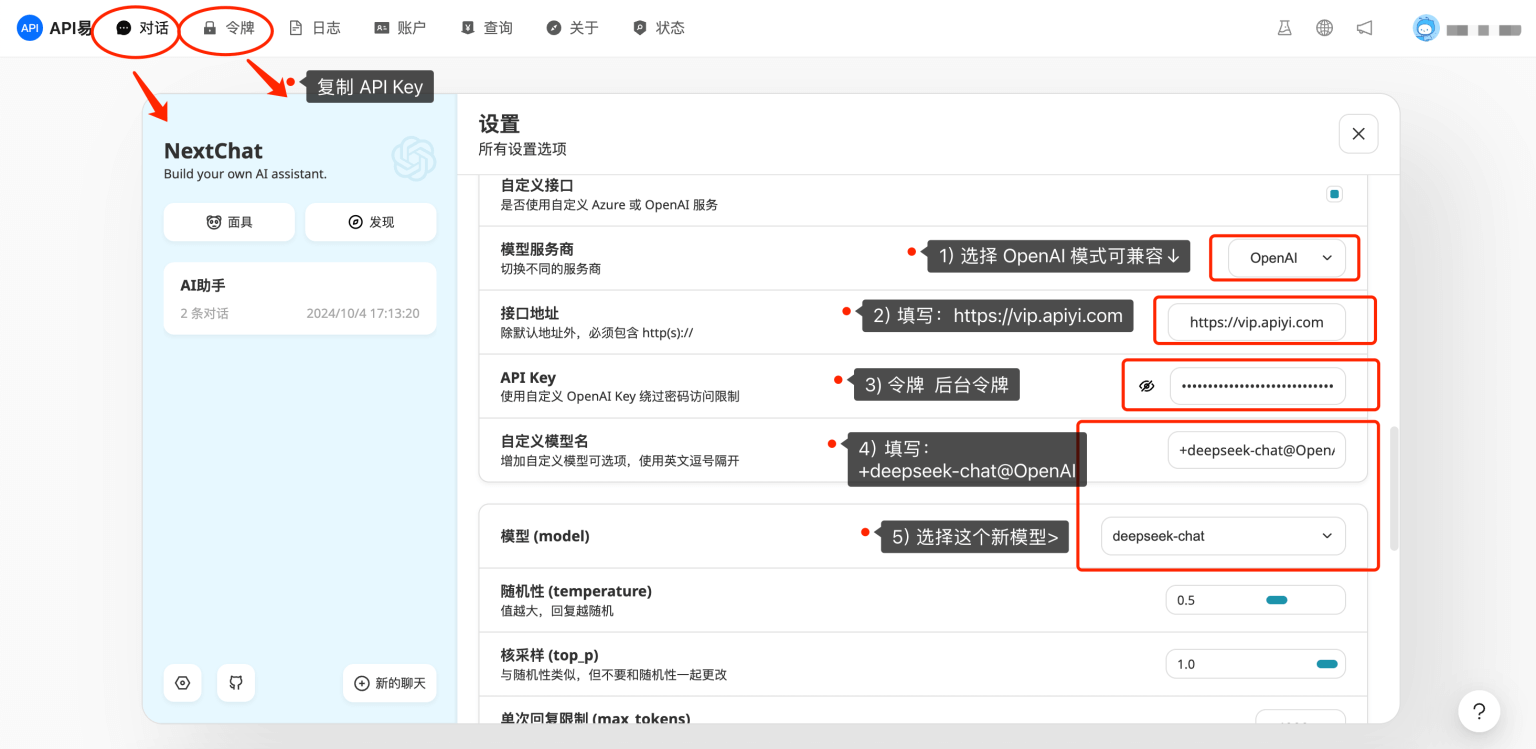Open the 模型服务商 OpenAI dropdown
1536x749 pixels.
coord(1284,257)
